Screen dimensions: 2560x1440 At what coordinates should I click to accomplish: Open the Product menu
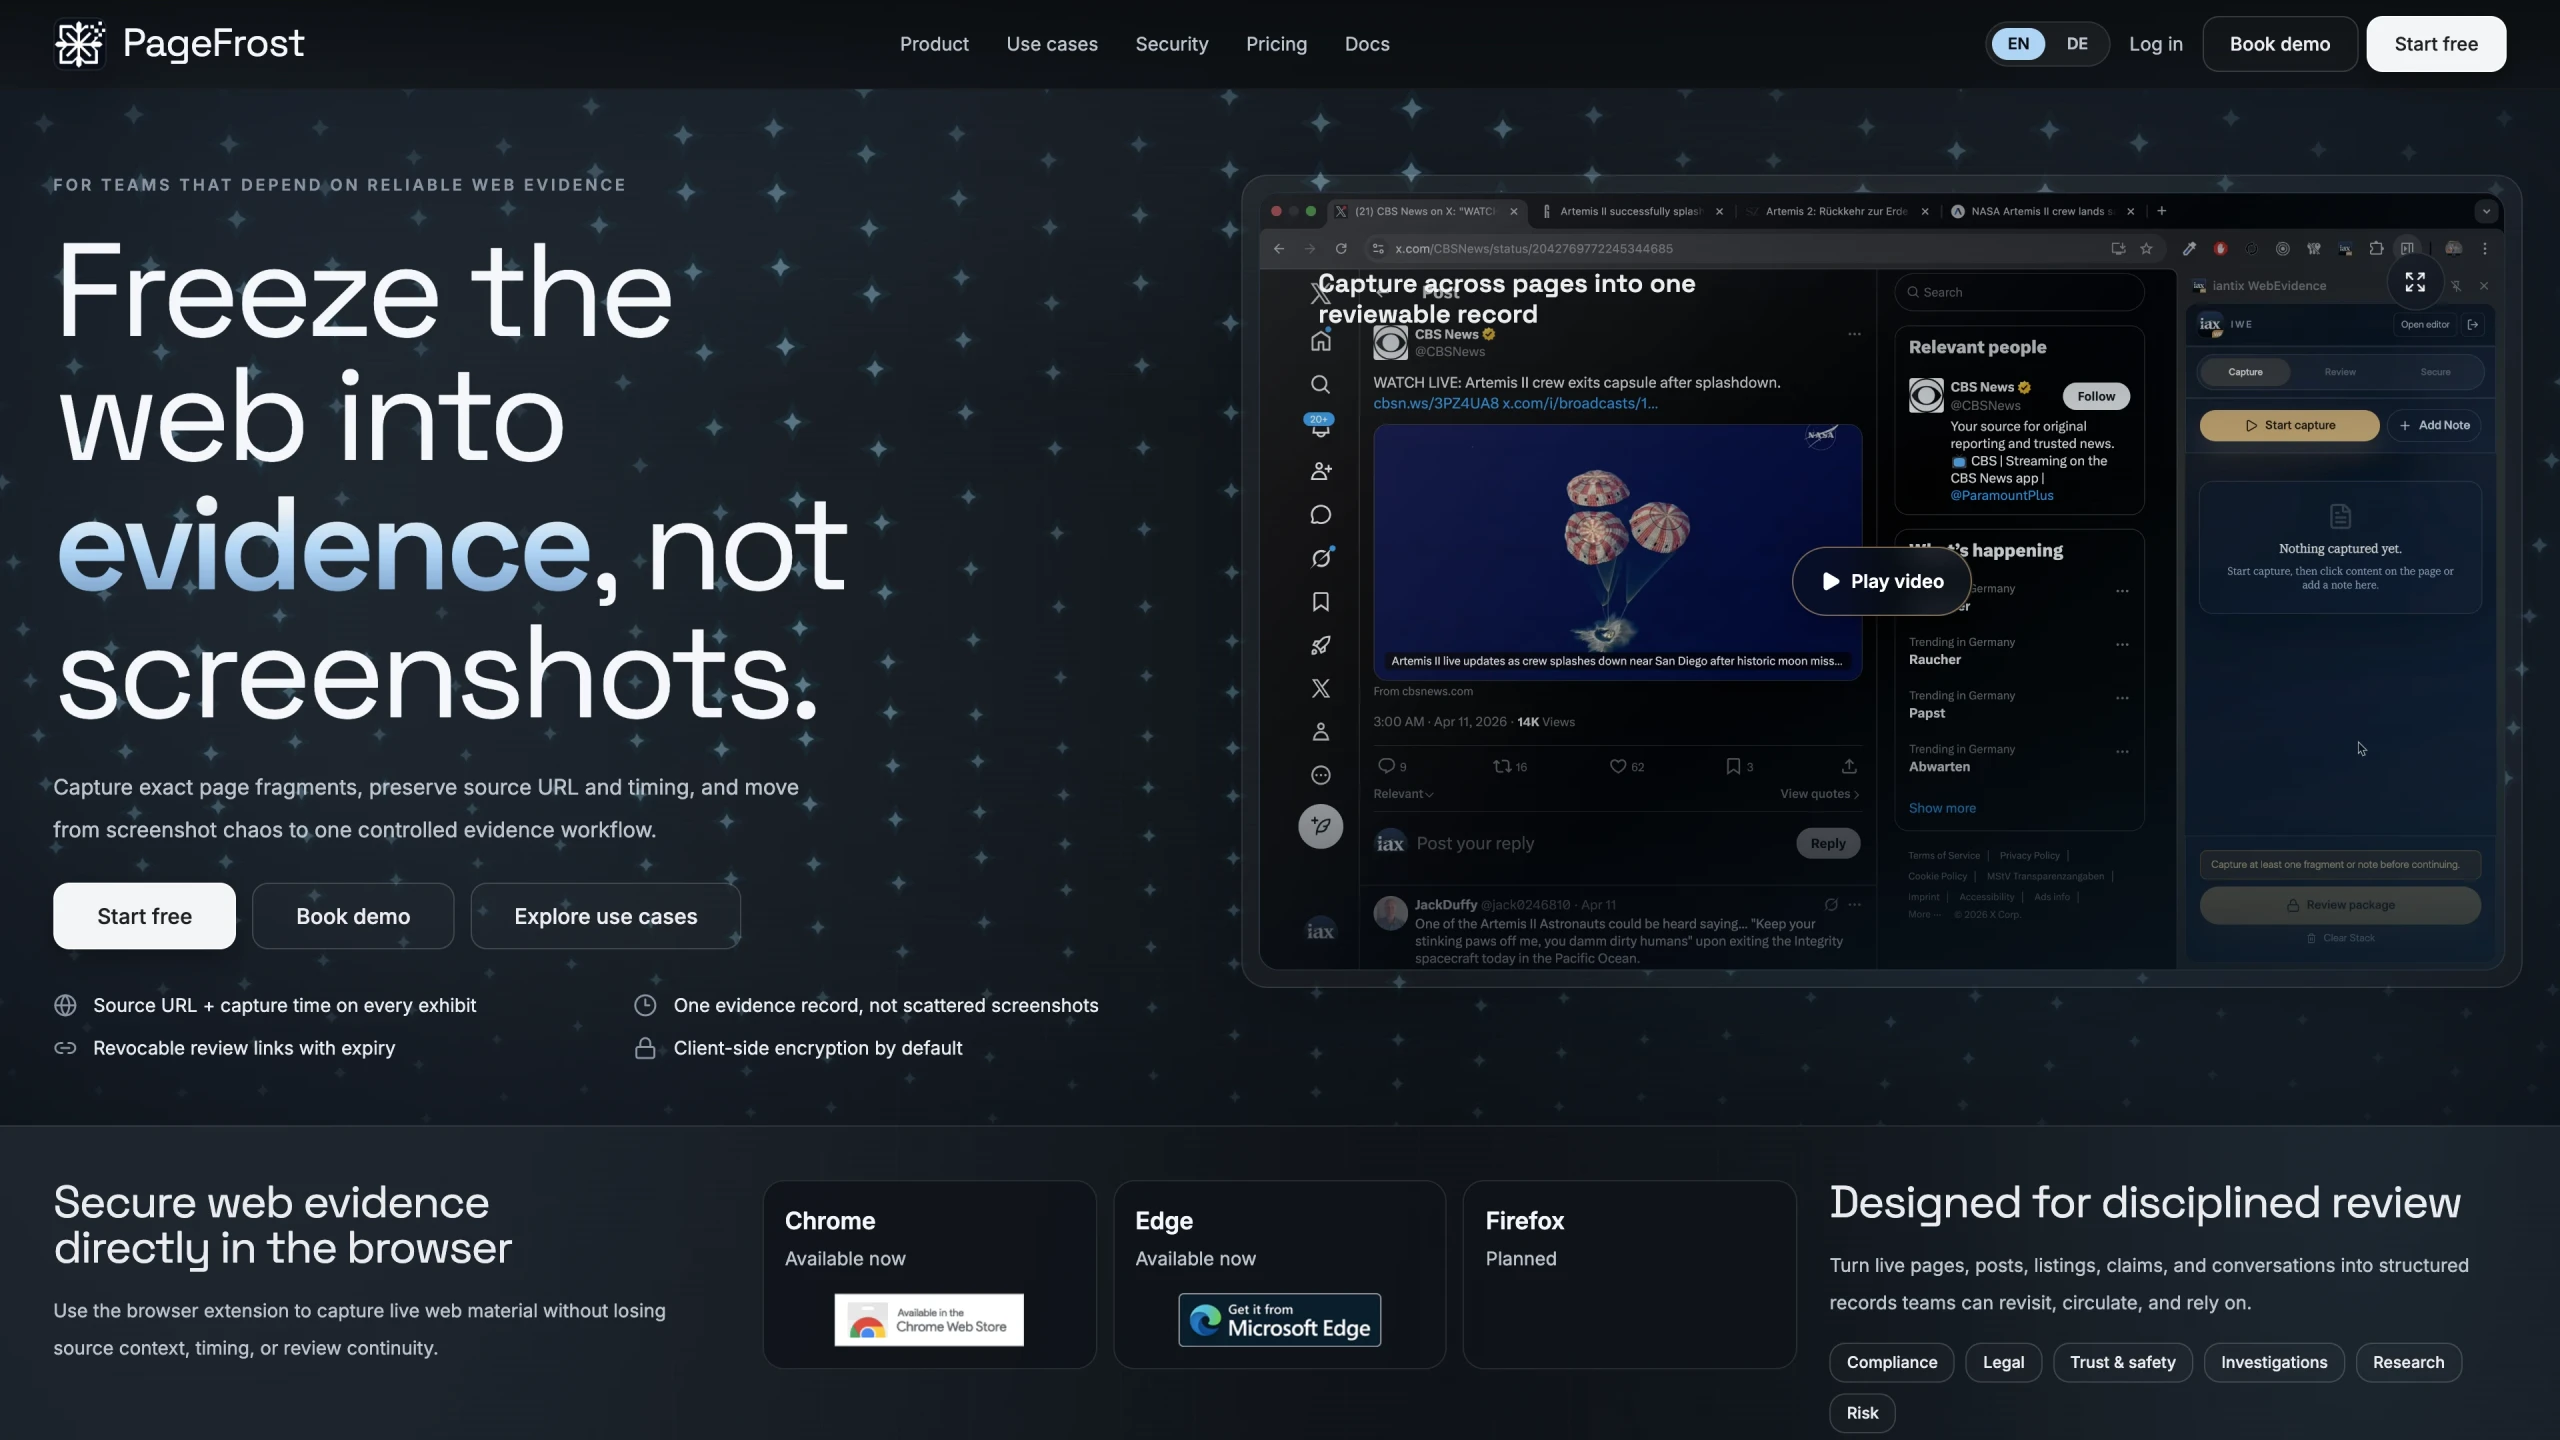(934, 44)
